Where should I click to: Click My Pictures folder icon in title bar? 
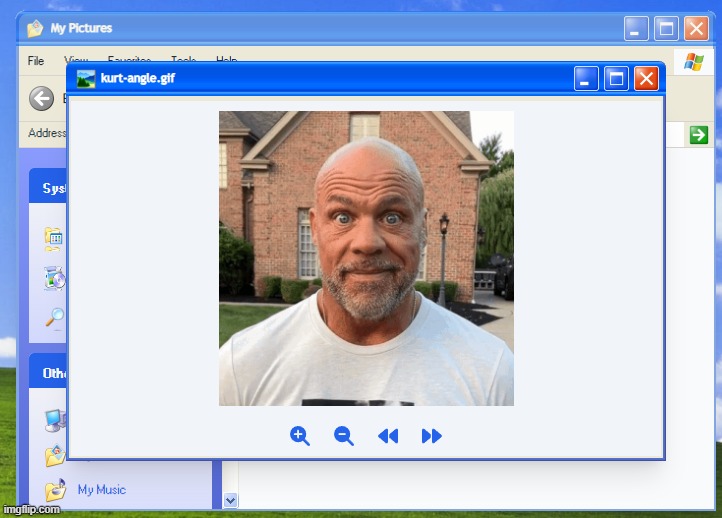[35, 29]
